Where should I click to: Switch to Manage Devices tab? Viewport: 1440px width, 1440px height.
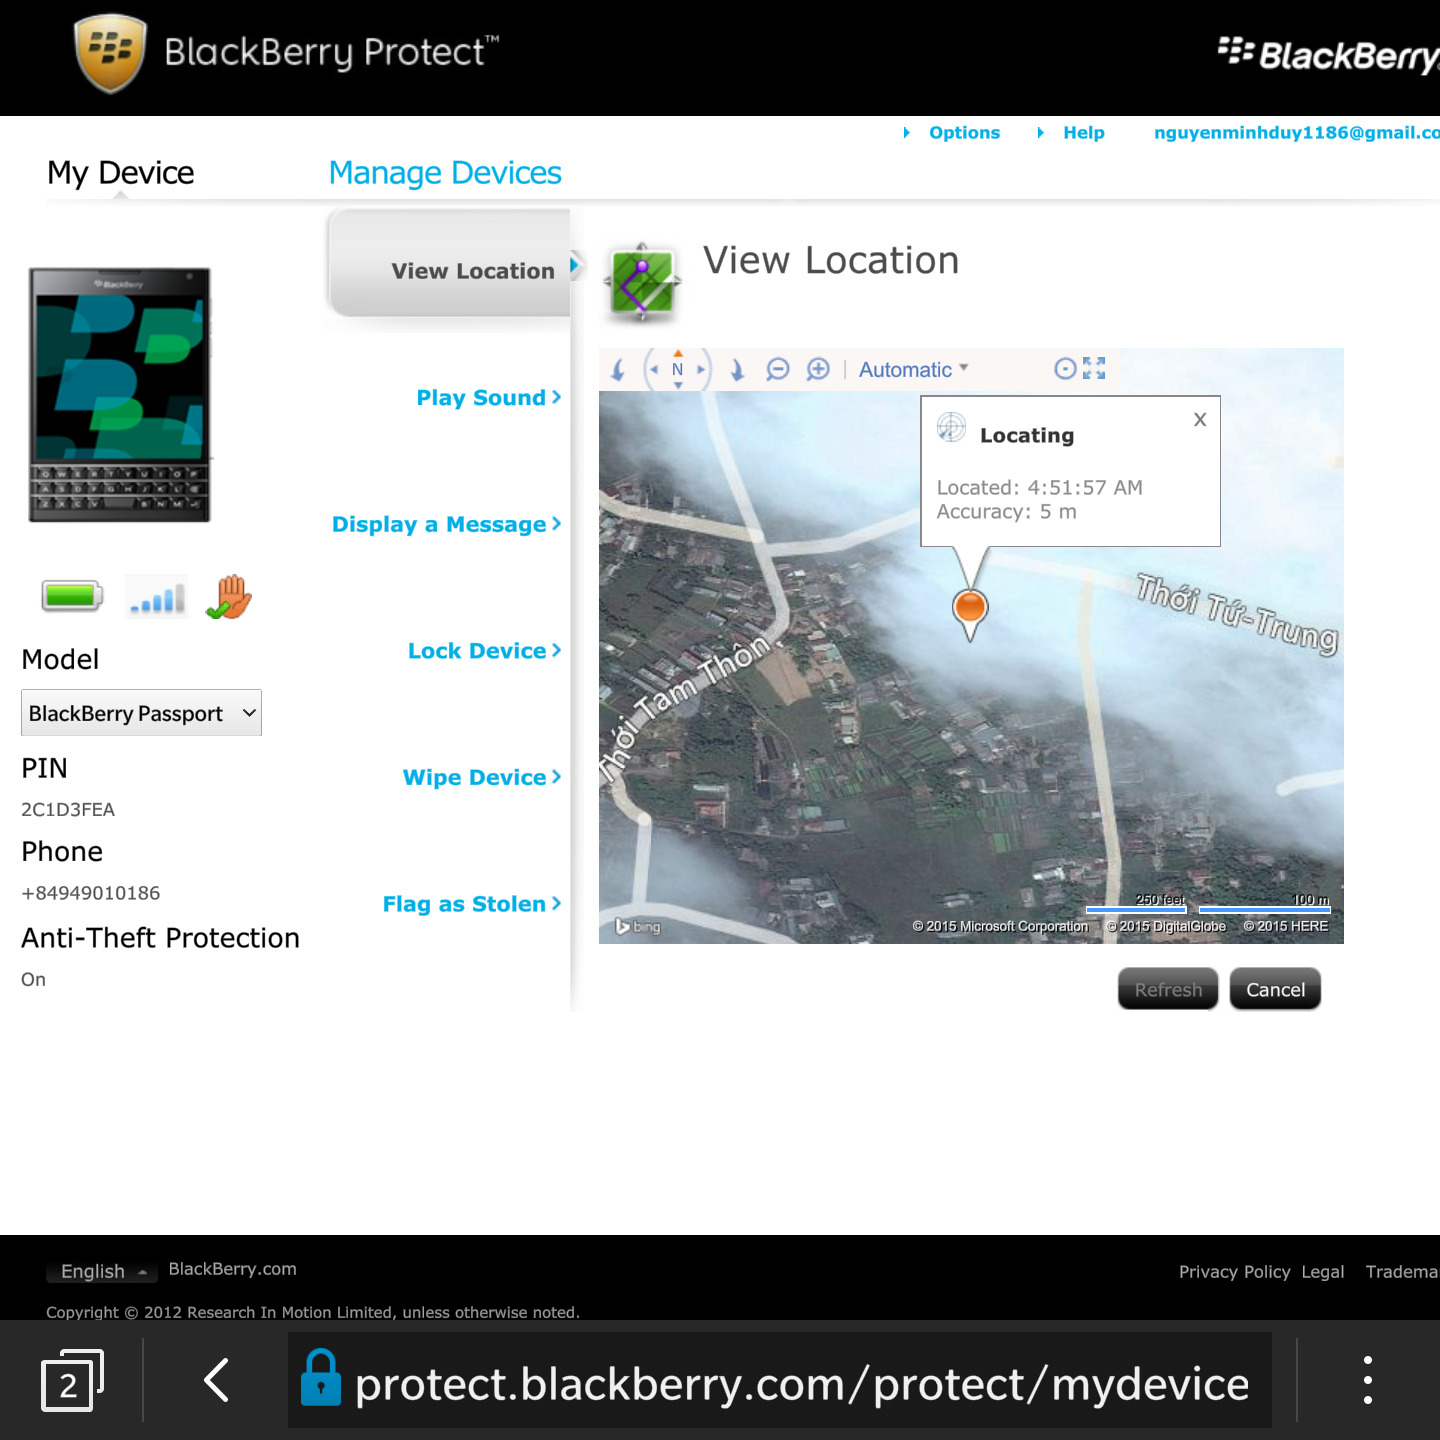click(445, 172)
